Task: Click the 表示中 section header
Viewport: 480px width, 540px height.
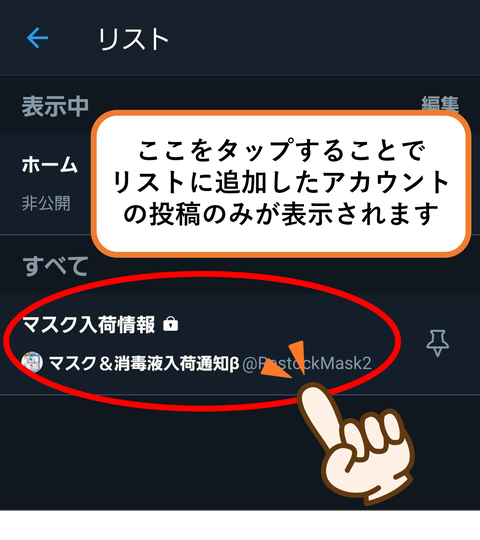Action: tap(55, 106)
